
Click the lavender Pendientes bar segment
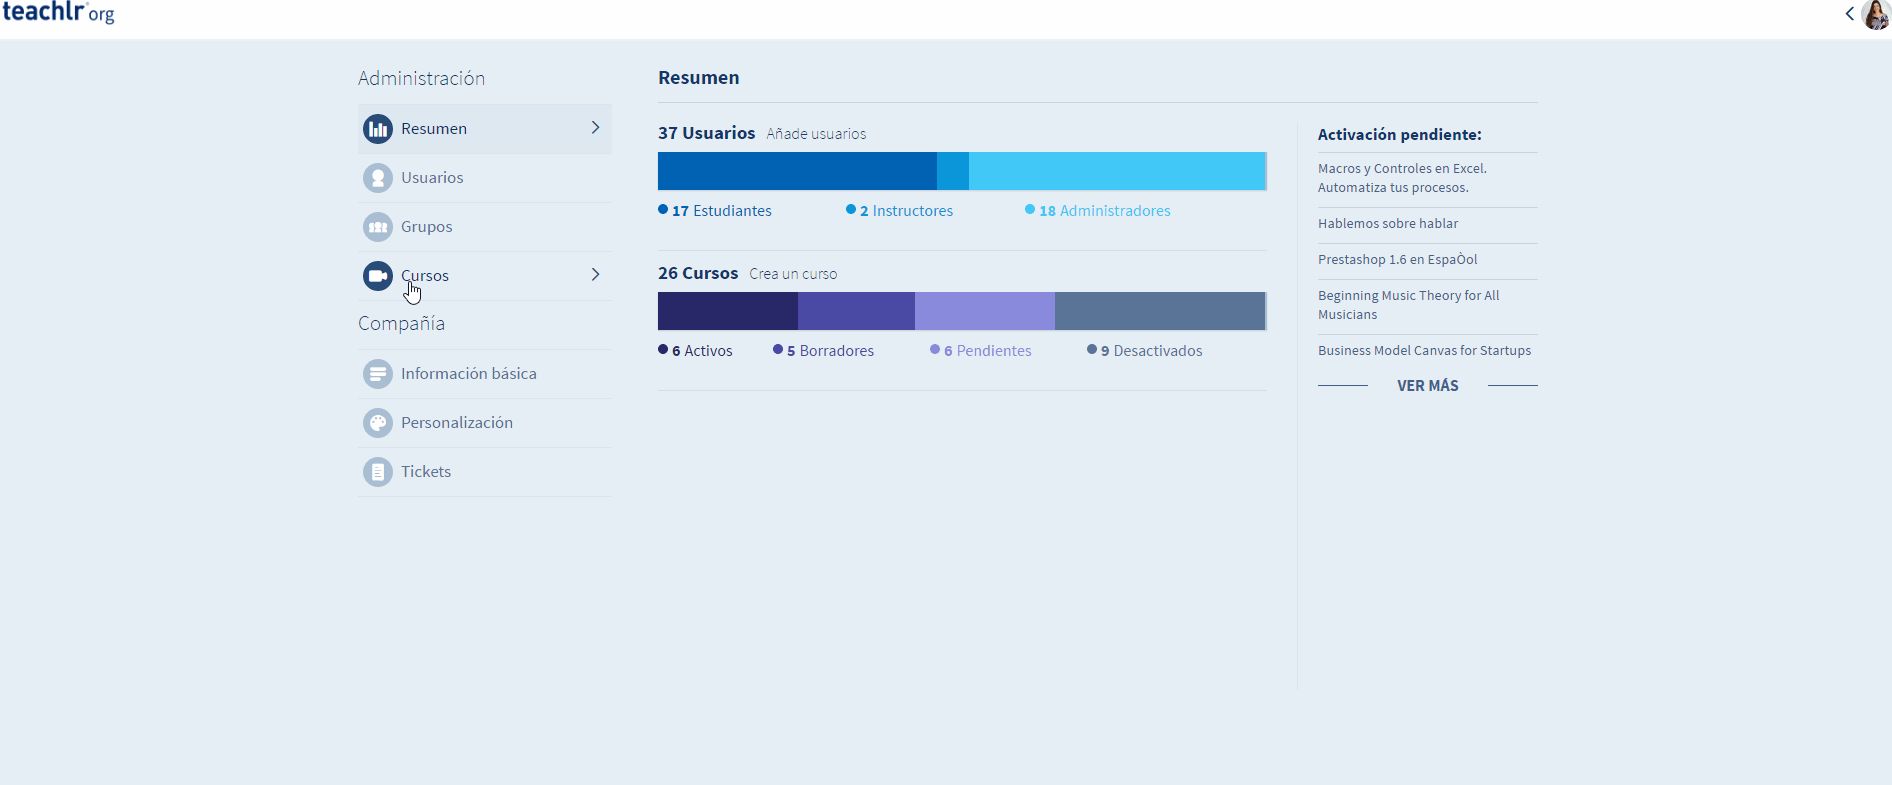point(985,311)
